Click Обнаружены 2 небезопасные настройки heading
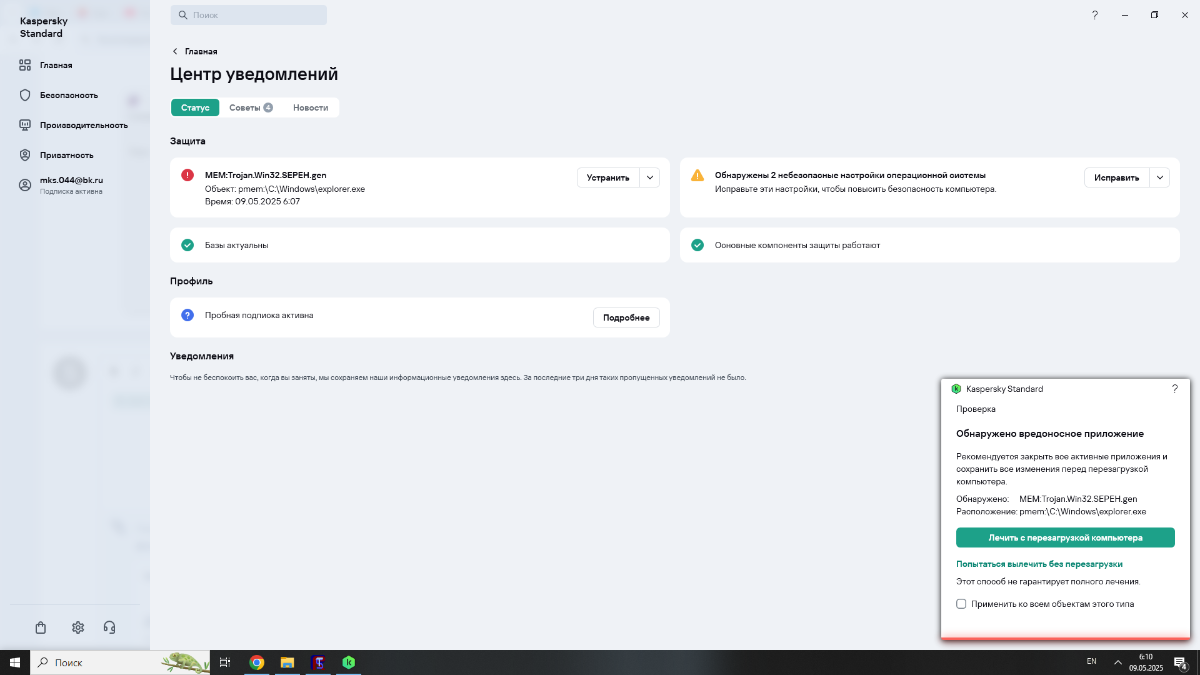Screen dimensions: 1200x675 850,175
